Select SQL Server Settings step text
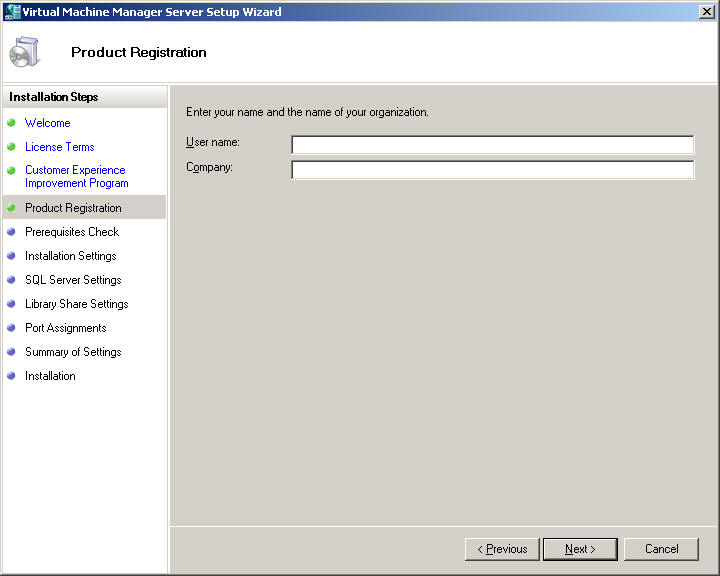The image size is (720, 576). (x=73, y=280)
